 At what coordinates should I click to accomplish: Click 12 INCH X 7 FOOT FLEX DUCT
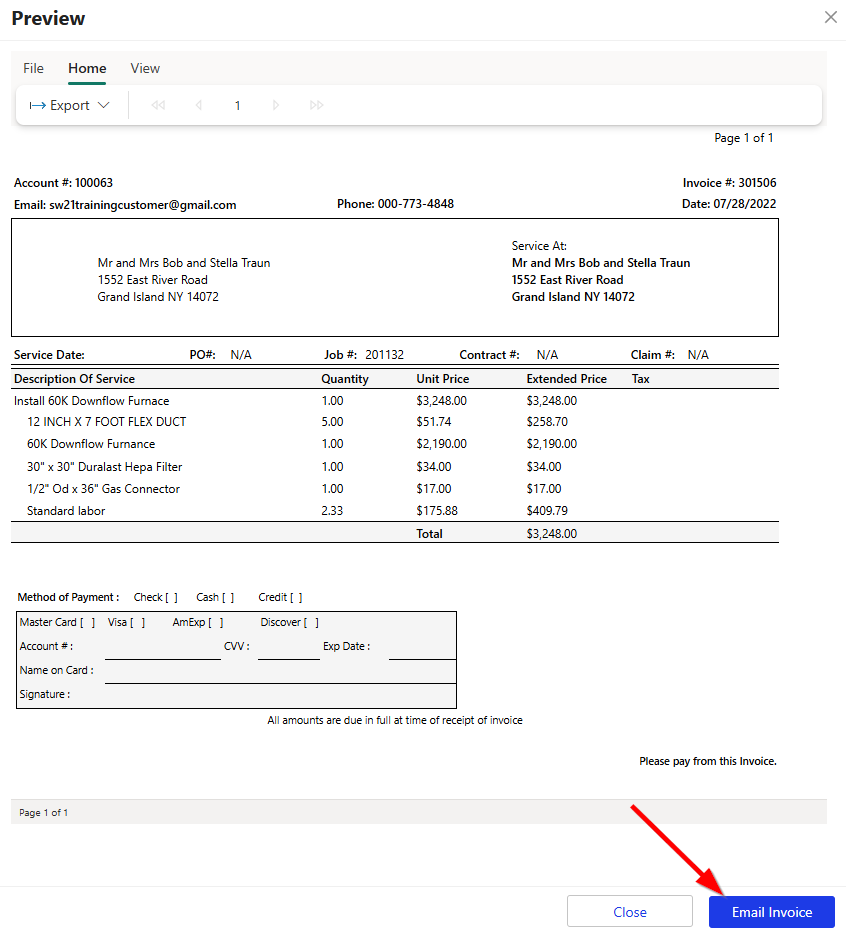tap(107, 422)
